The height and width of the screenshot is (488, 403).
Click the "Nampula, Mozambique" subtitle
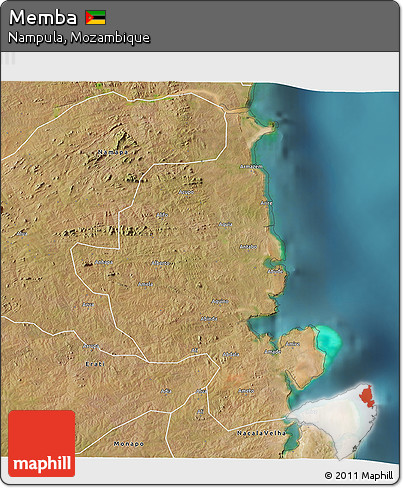(79, 37)
